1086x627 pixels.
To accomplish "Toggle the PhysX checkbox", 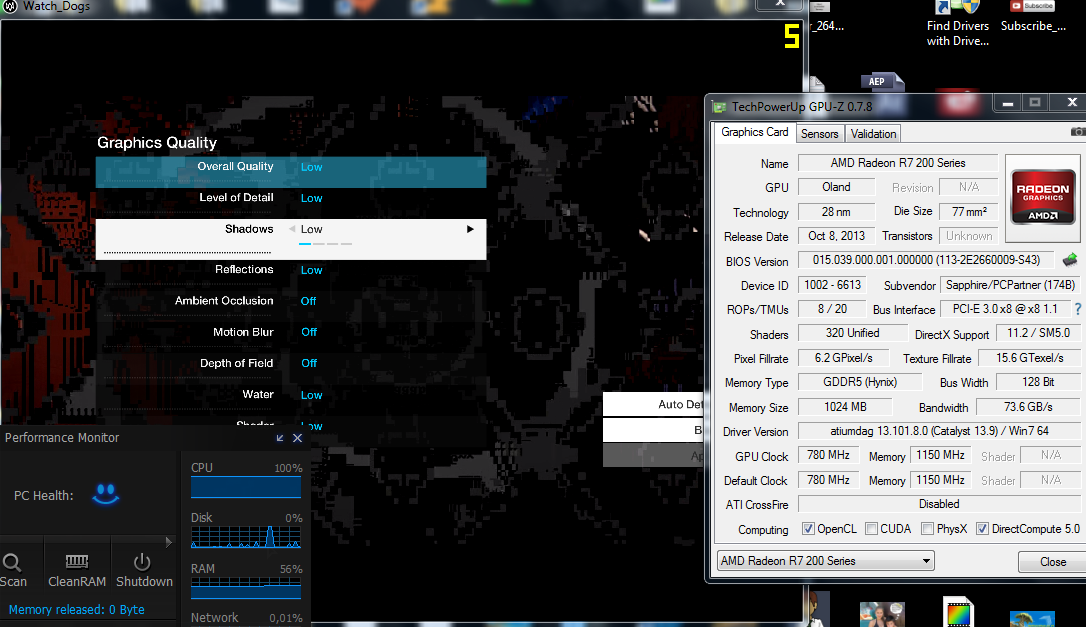I will click(927, 529).
